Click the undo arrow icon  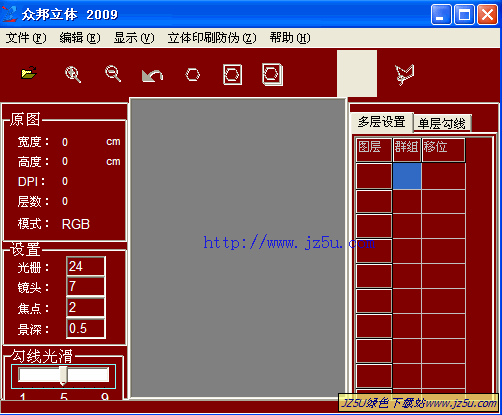coord(152,75)
